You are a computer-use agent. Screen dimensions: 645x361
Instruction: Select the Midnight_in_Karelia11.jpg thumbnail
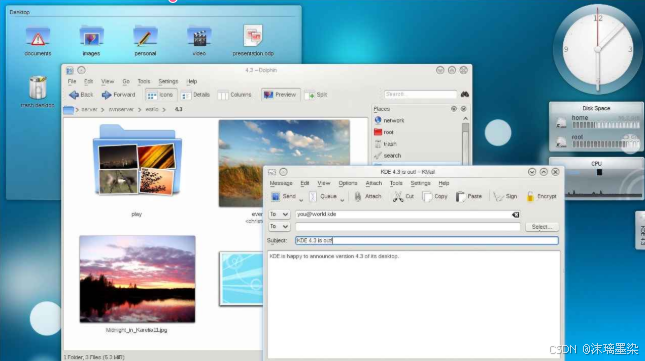pos(137,279)
